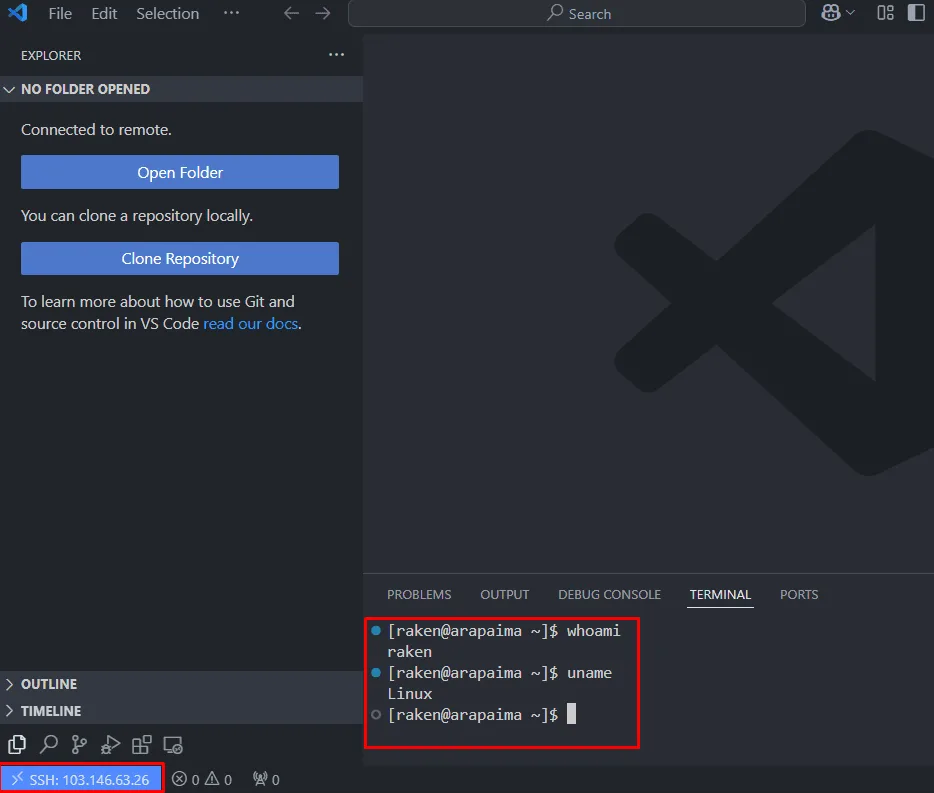Open the Extensions view
This screenshot has height=793, width=934.
[142, 744]
